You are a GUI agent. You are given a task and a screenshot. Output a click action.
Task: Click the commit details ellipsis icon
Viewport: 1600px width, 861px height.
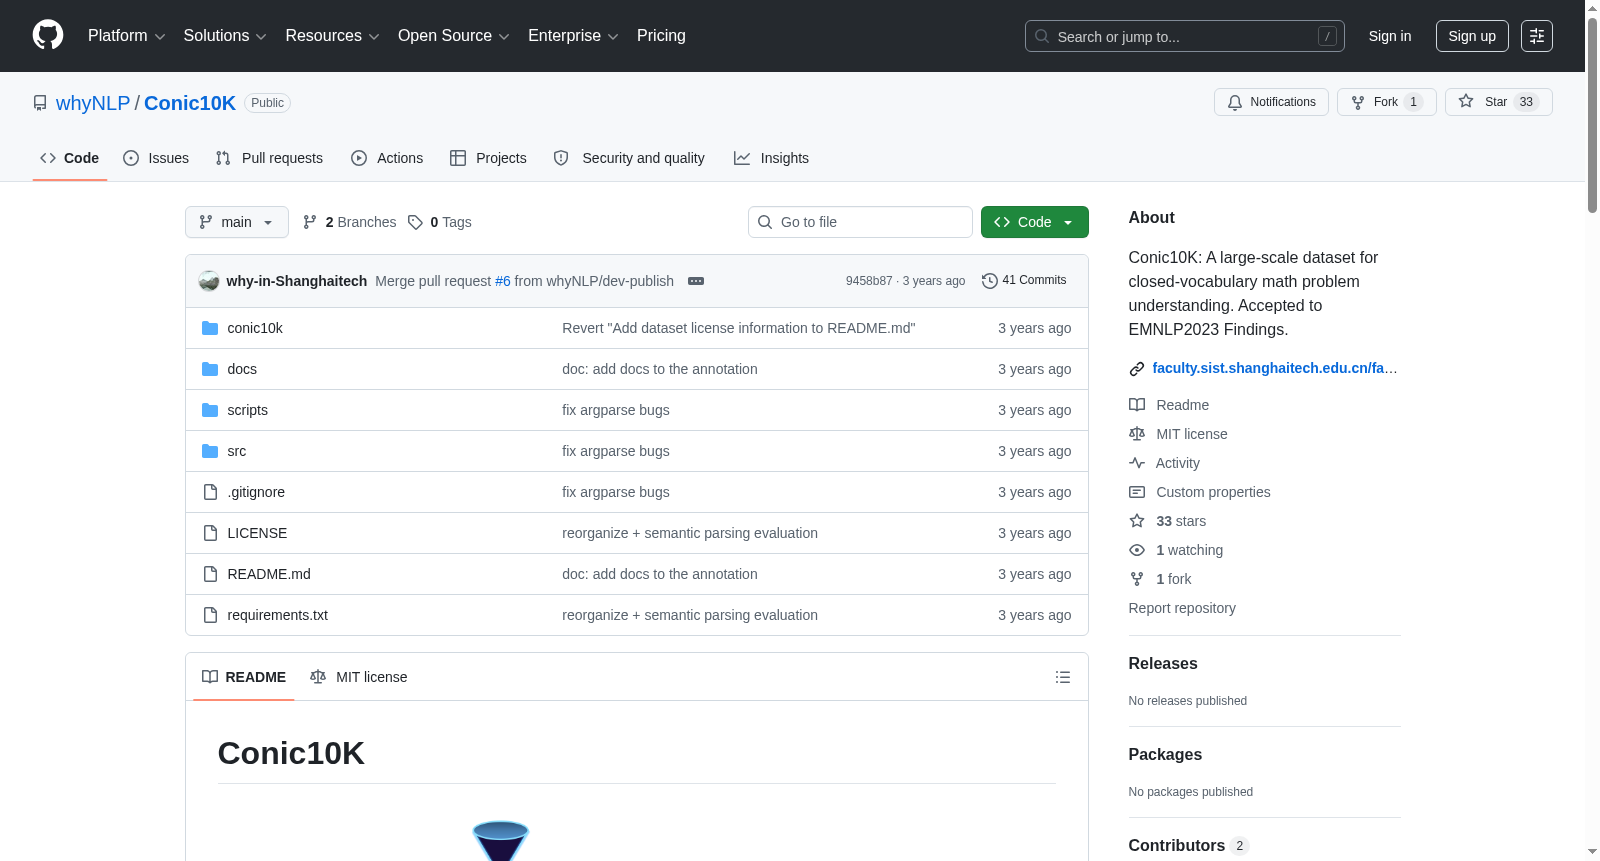pos(696,281)
